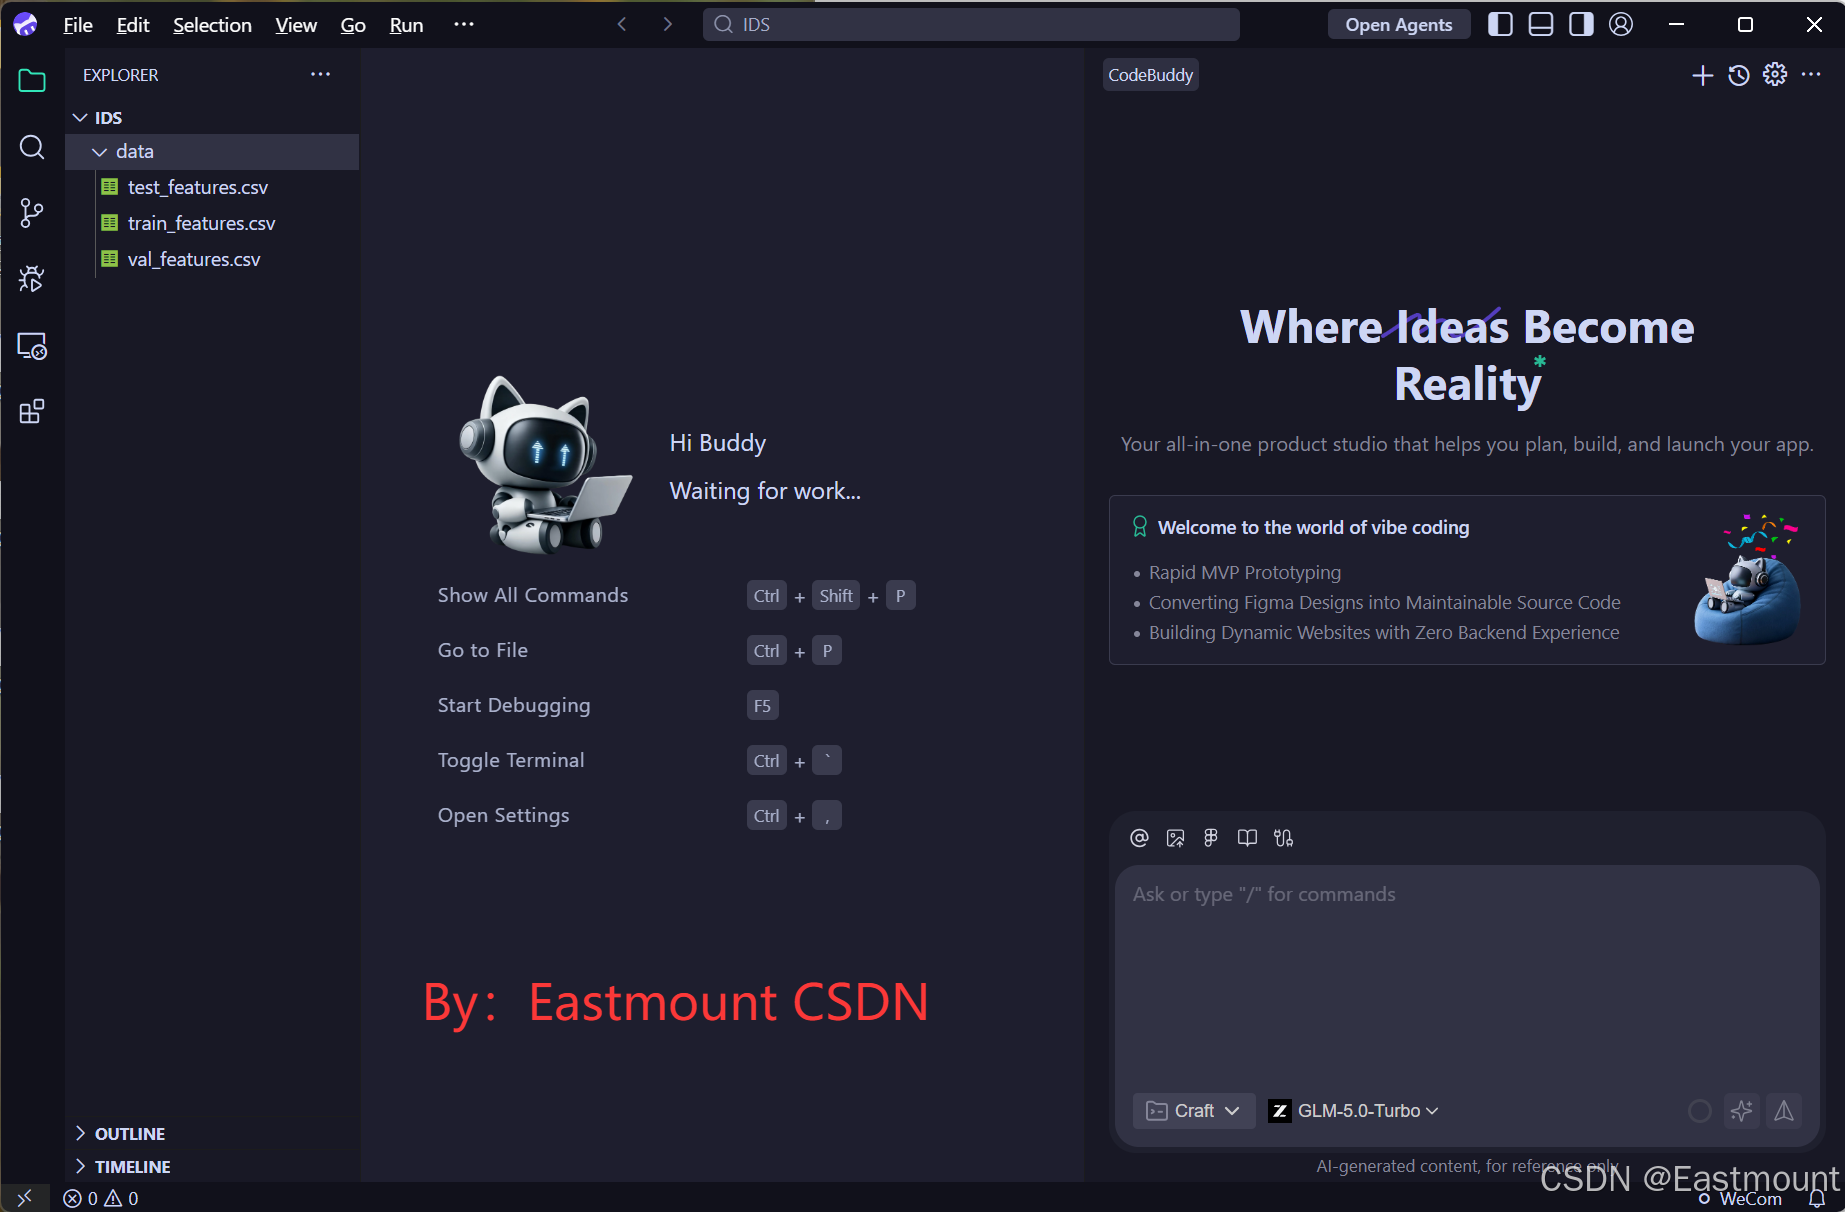Click the sparkle enhance-prompt icon

[1741, 1111]
